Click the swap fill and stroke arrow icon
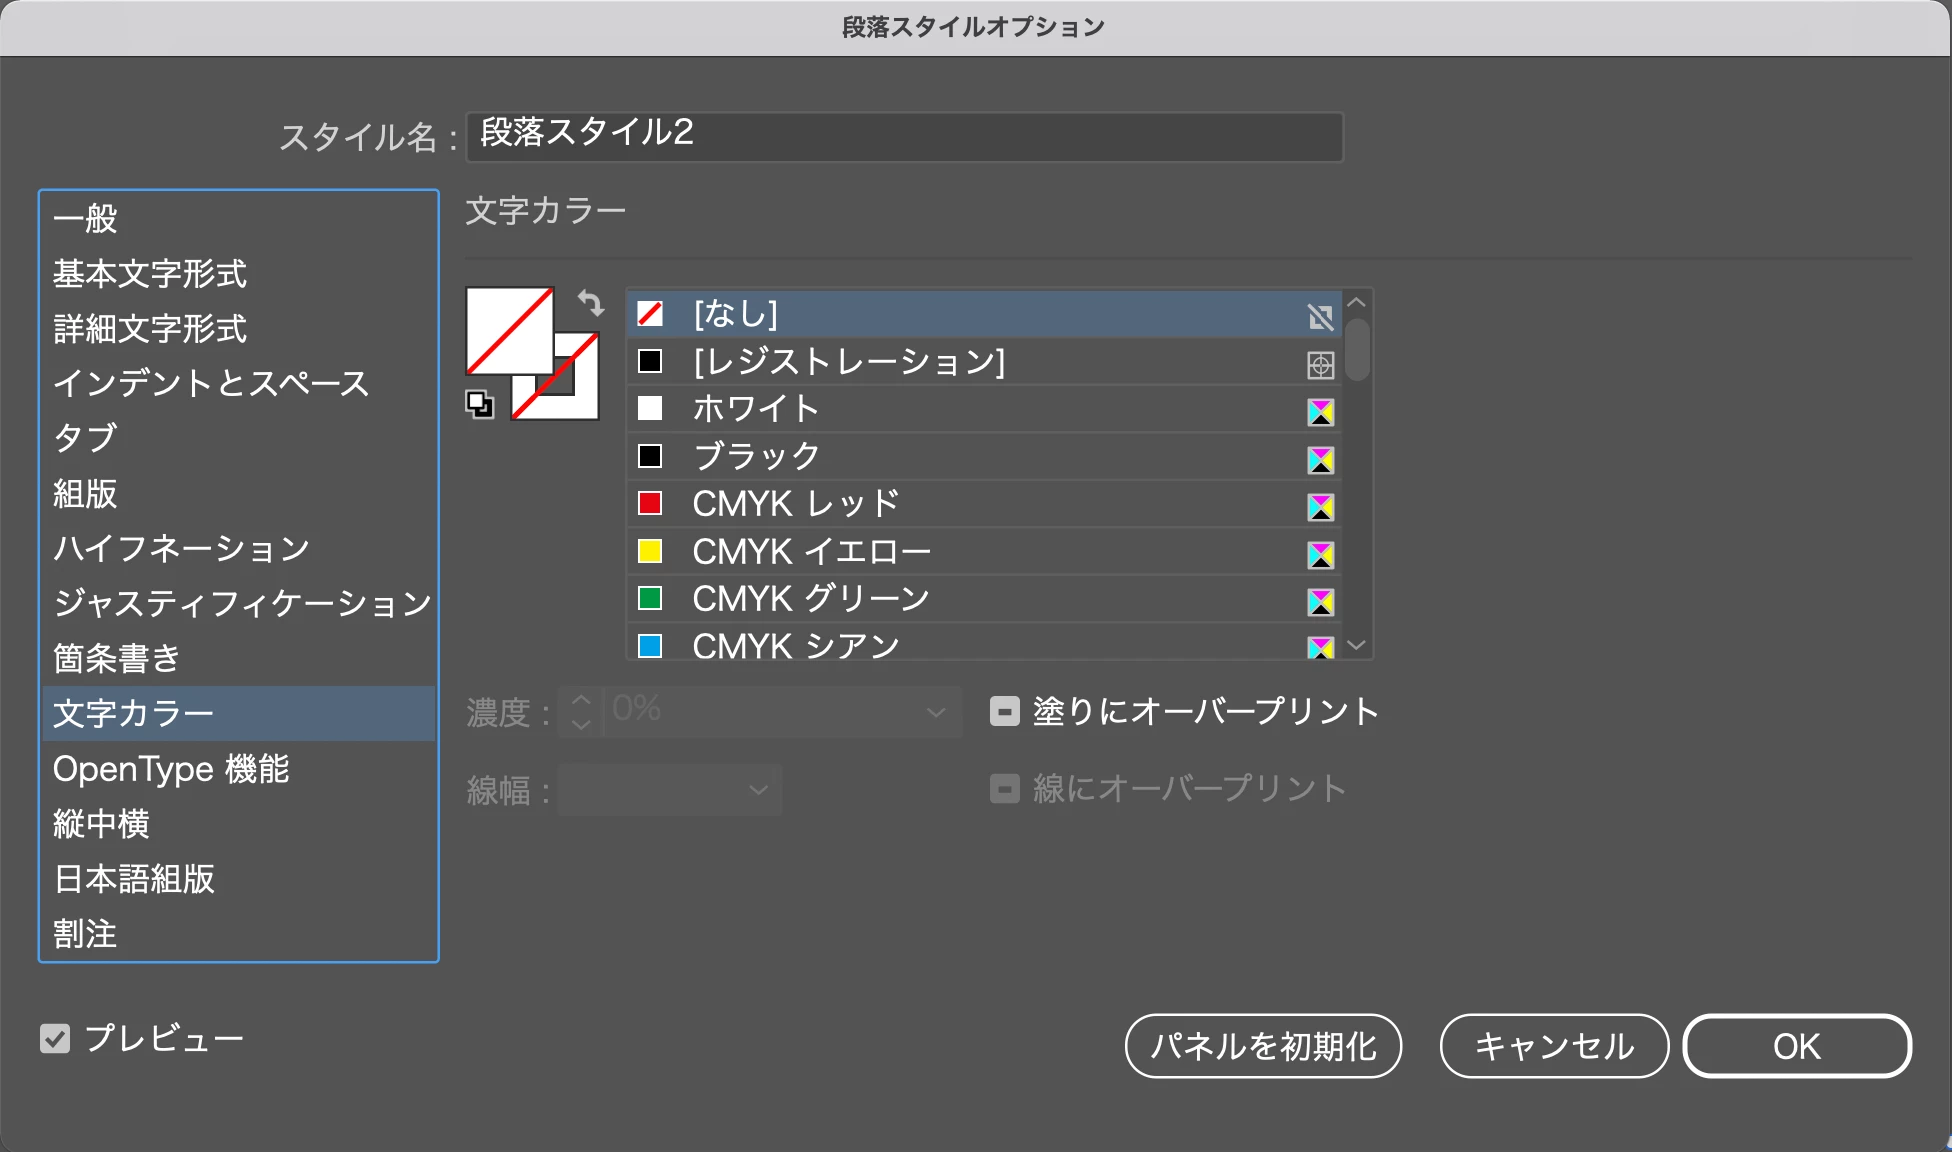Image resolution: width=1952 pixels, height=1152 pixels. click(591, 302)
